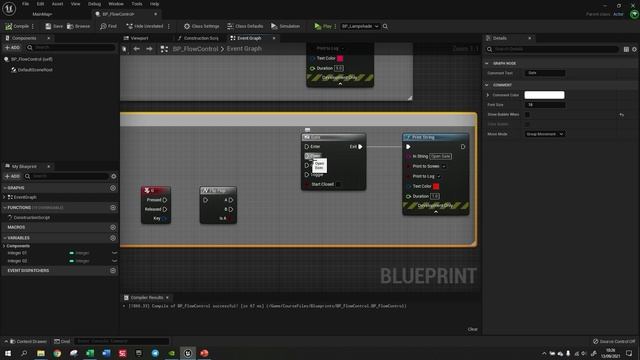Clear the compiler results log
Image resolution: width=640 pixels, height=360 pixels.
coord(472,329)
